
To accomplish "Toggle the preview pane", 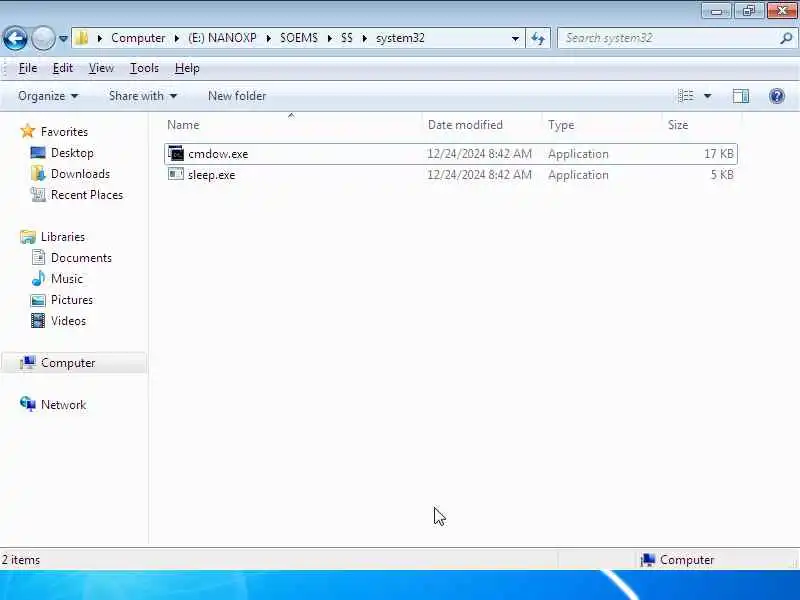I will [741, 96].
